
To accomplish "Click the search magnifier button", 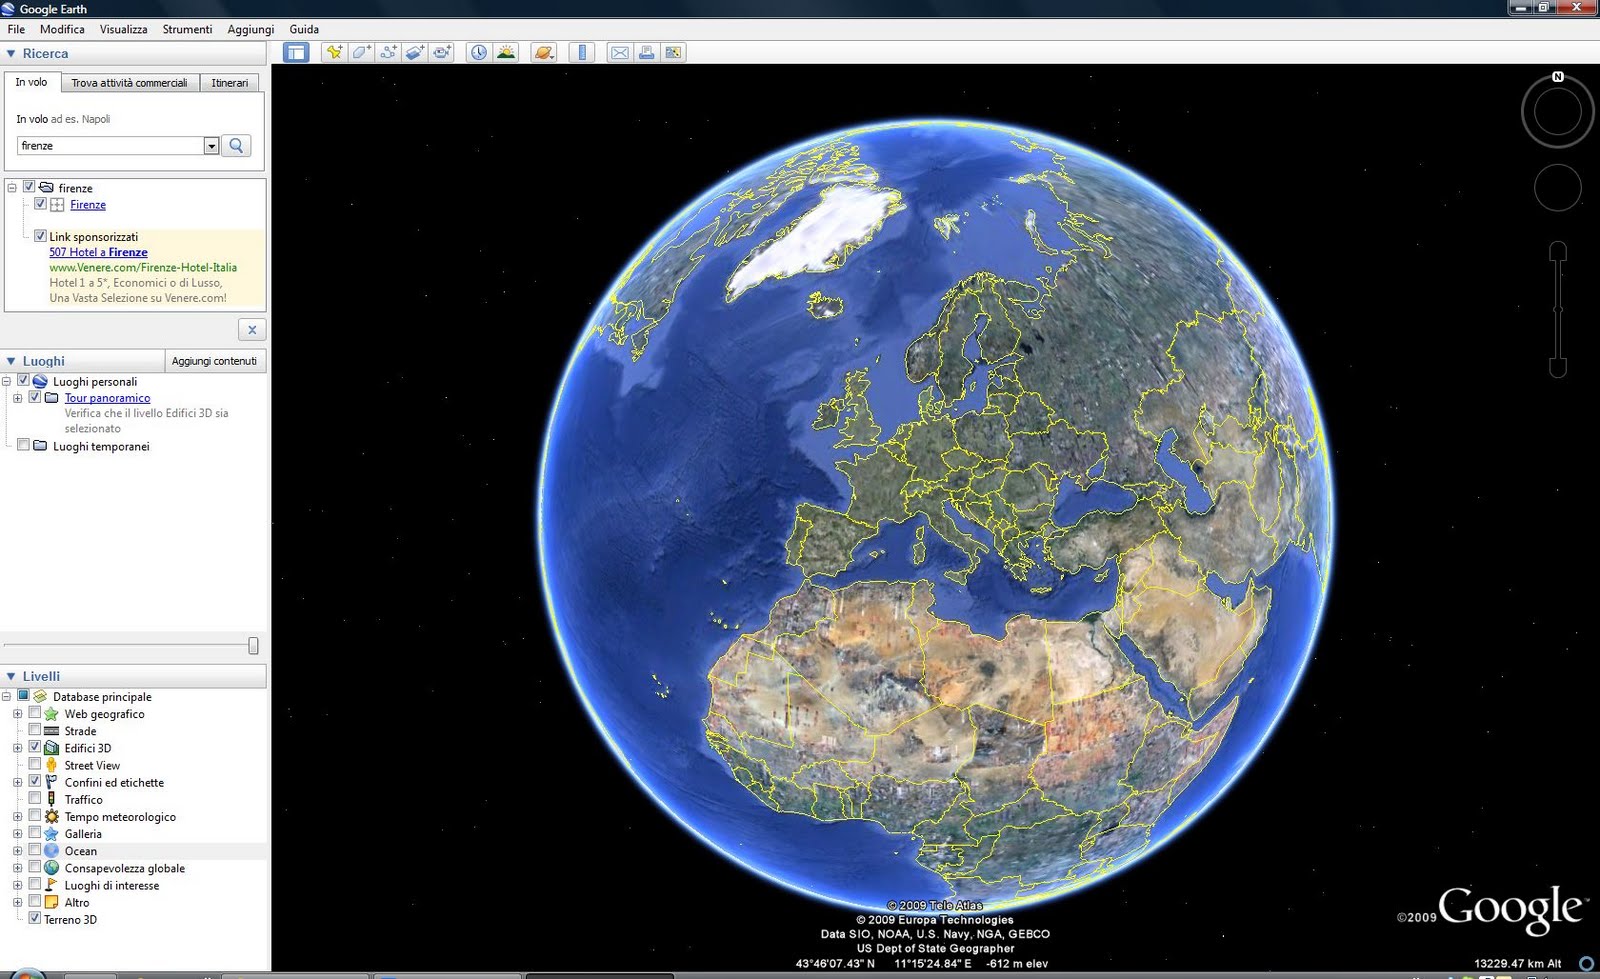I will pyautogui.click(x=236, y=146).
